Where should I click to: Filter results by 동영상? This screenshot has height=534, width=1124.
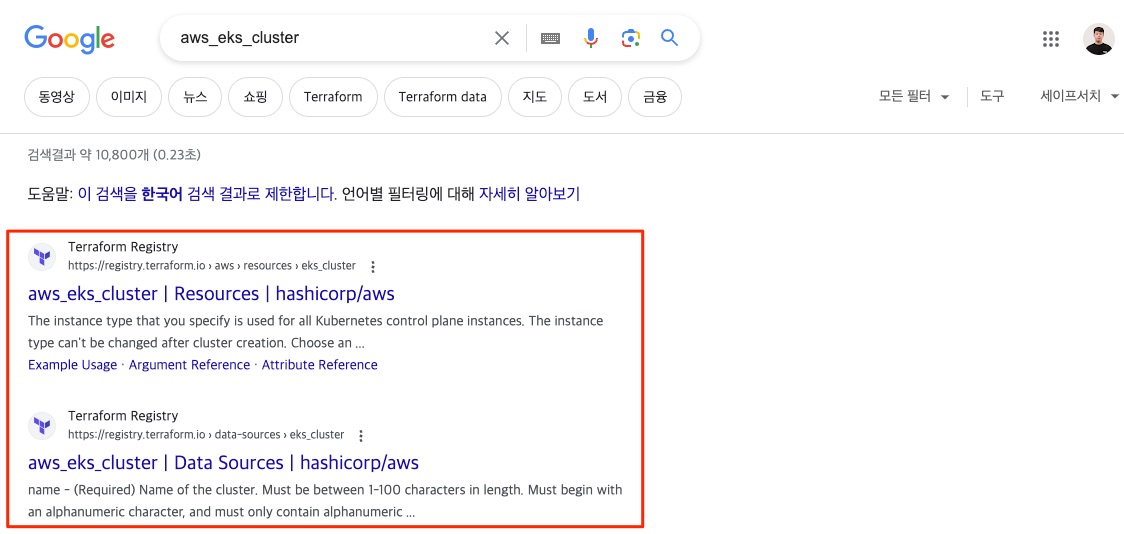[57, 97]
